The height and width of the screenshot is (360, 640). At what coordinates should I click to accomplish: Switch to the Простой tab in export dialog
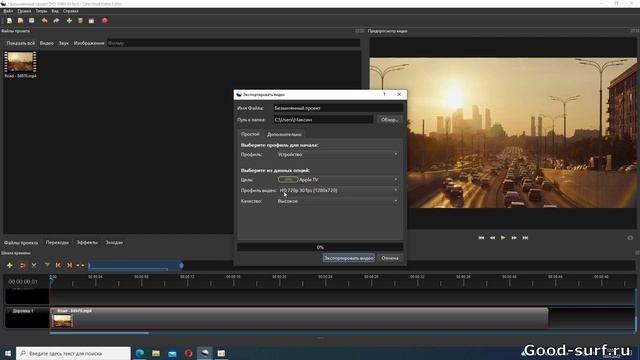(250, 134)
